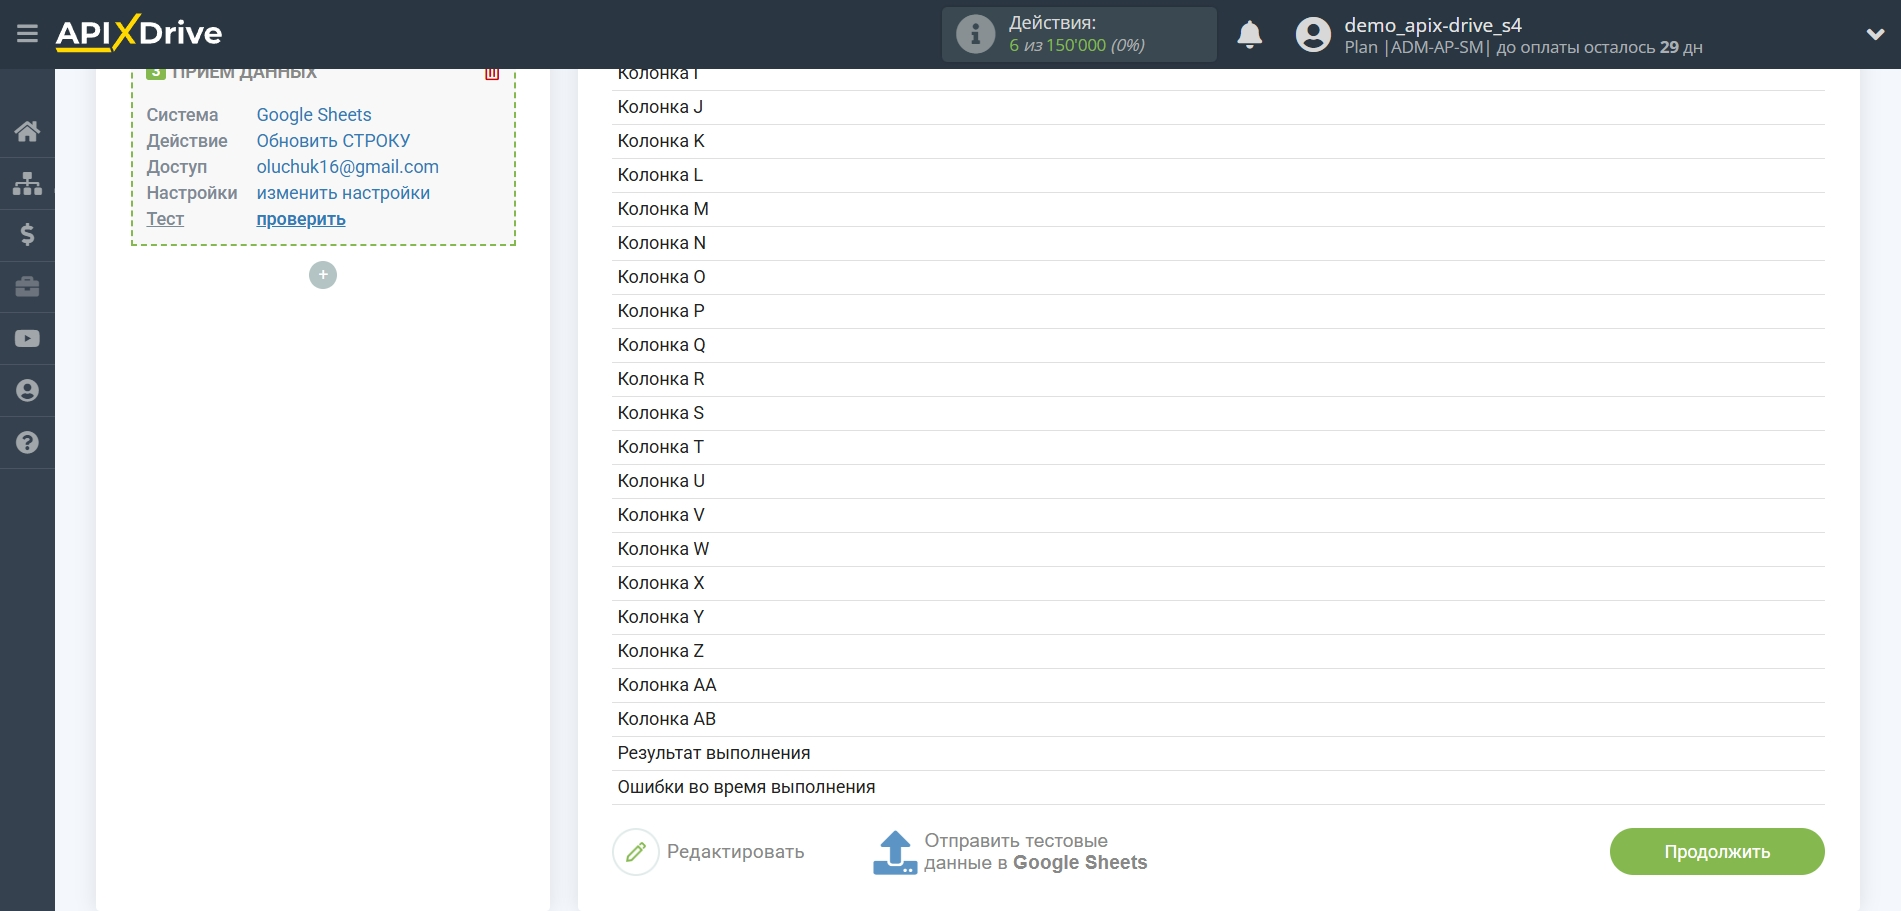Open notifications via the bell icon
This screenshot has height=911, width=1901.
click(x=1249, y=33)
